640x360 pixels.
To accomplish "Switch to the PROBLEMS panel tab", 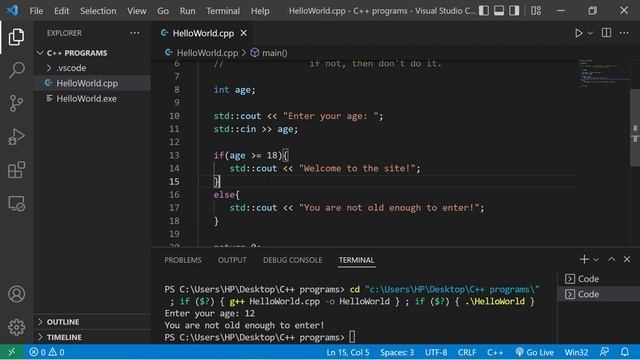I will [183, 260].
